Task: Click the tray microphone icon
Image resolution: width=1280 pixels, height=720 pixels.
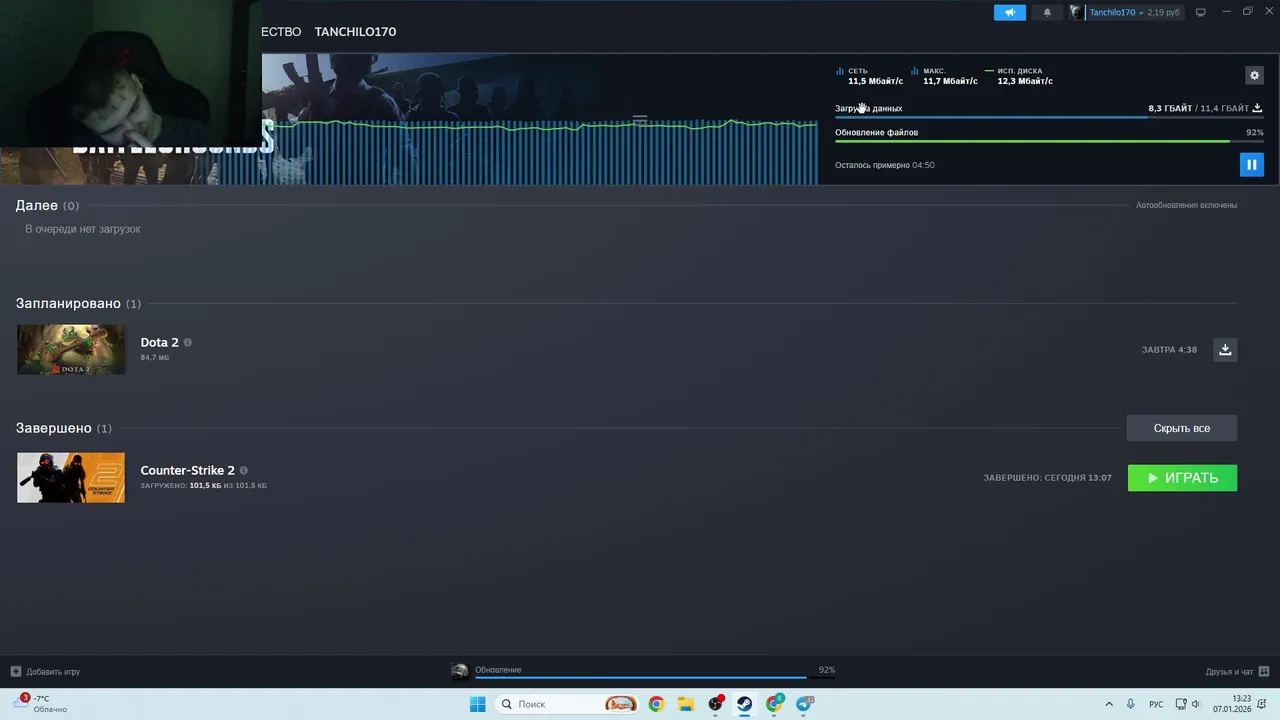Action: 1131,704
